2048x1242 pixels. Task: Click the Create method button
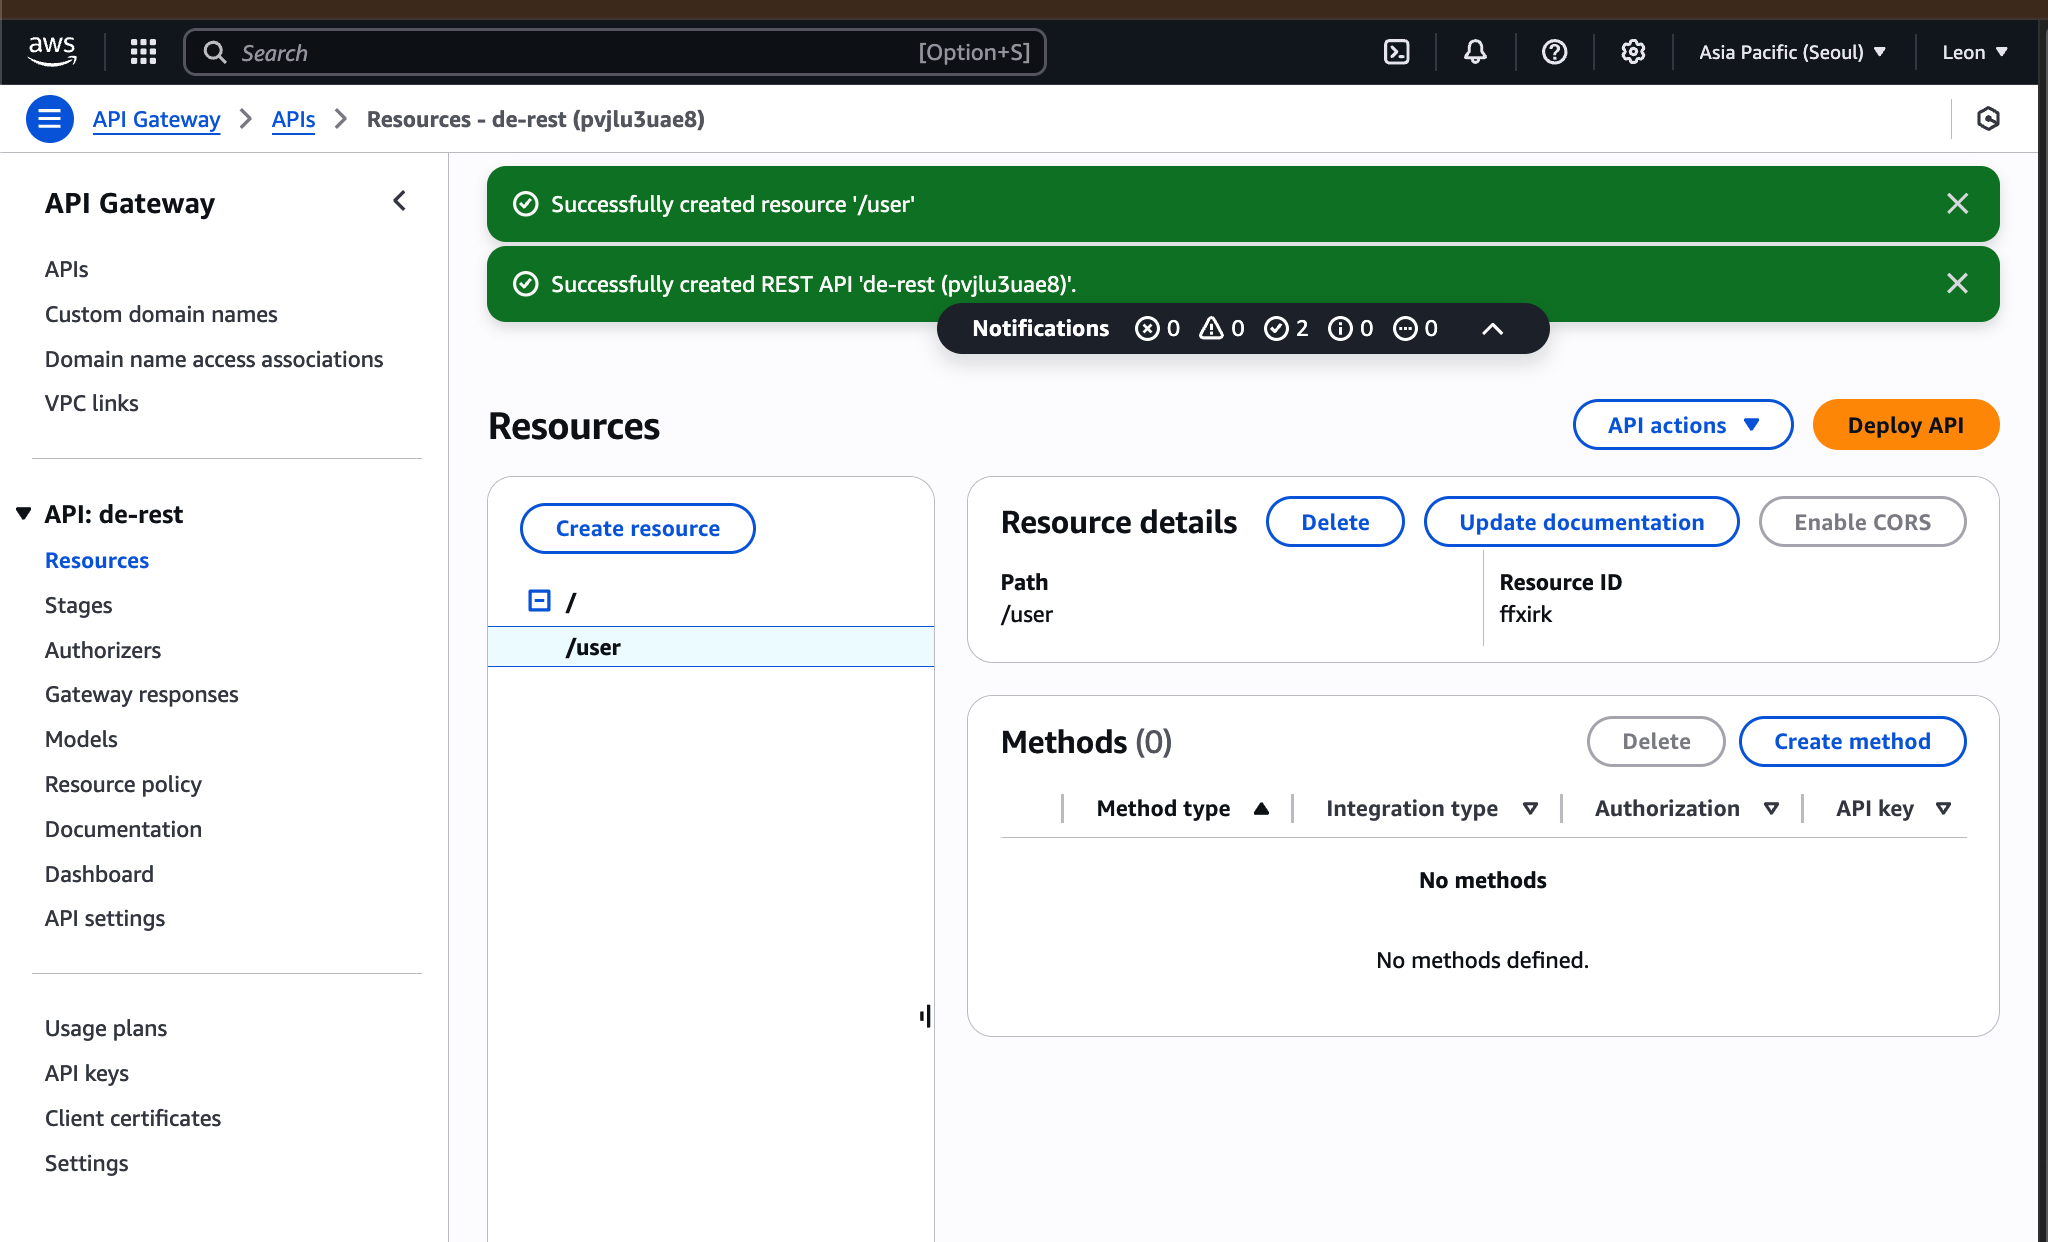click(1852, 741)
